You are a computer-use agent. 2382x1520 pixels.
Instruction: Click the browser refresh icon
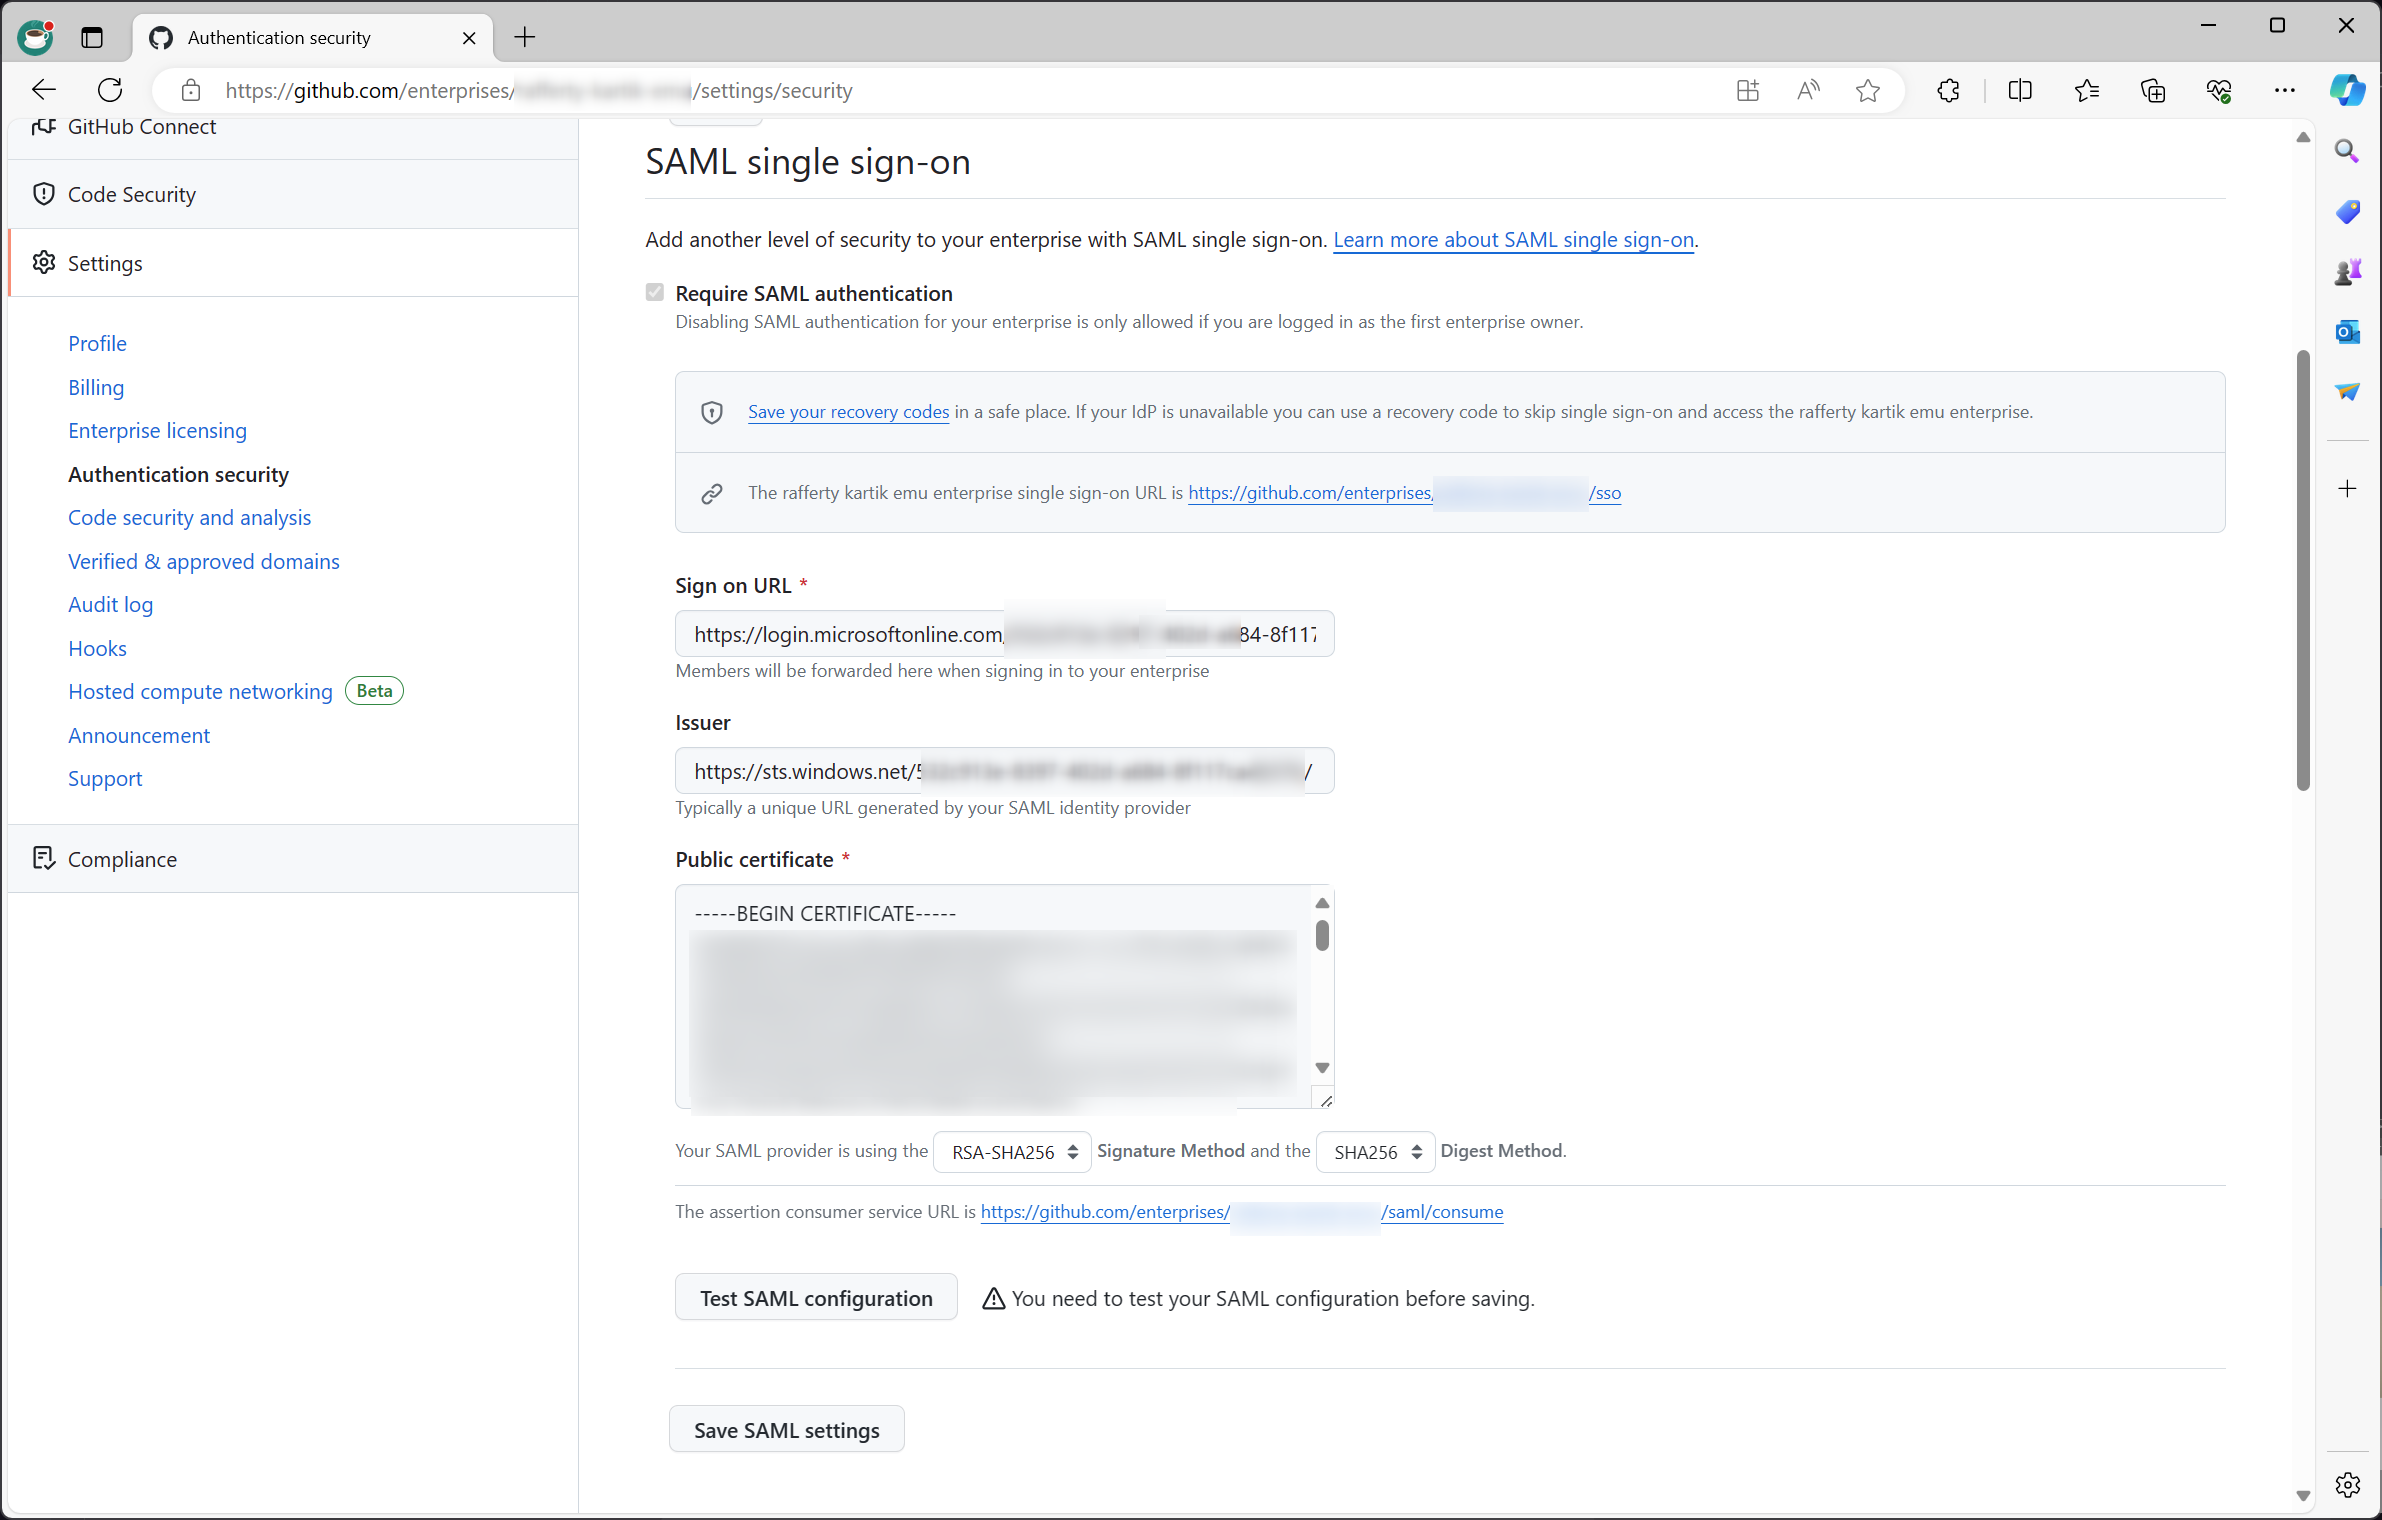(x=110, y=90)
